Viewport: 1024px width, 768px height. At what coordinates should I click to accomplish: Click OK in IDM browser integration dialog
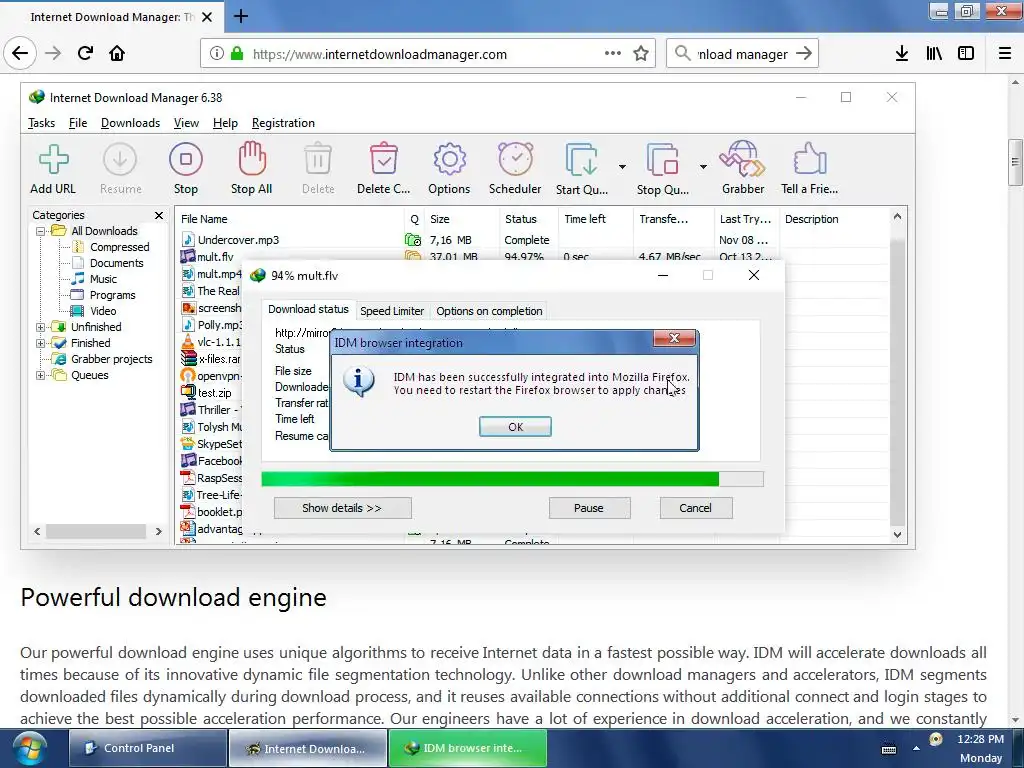515,426
